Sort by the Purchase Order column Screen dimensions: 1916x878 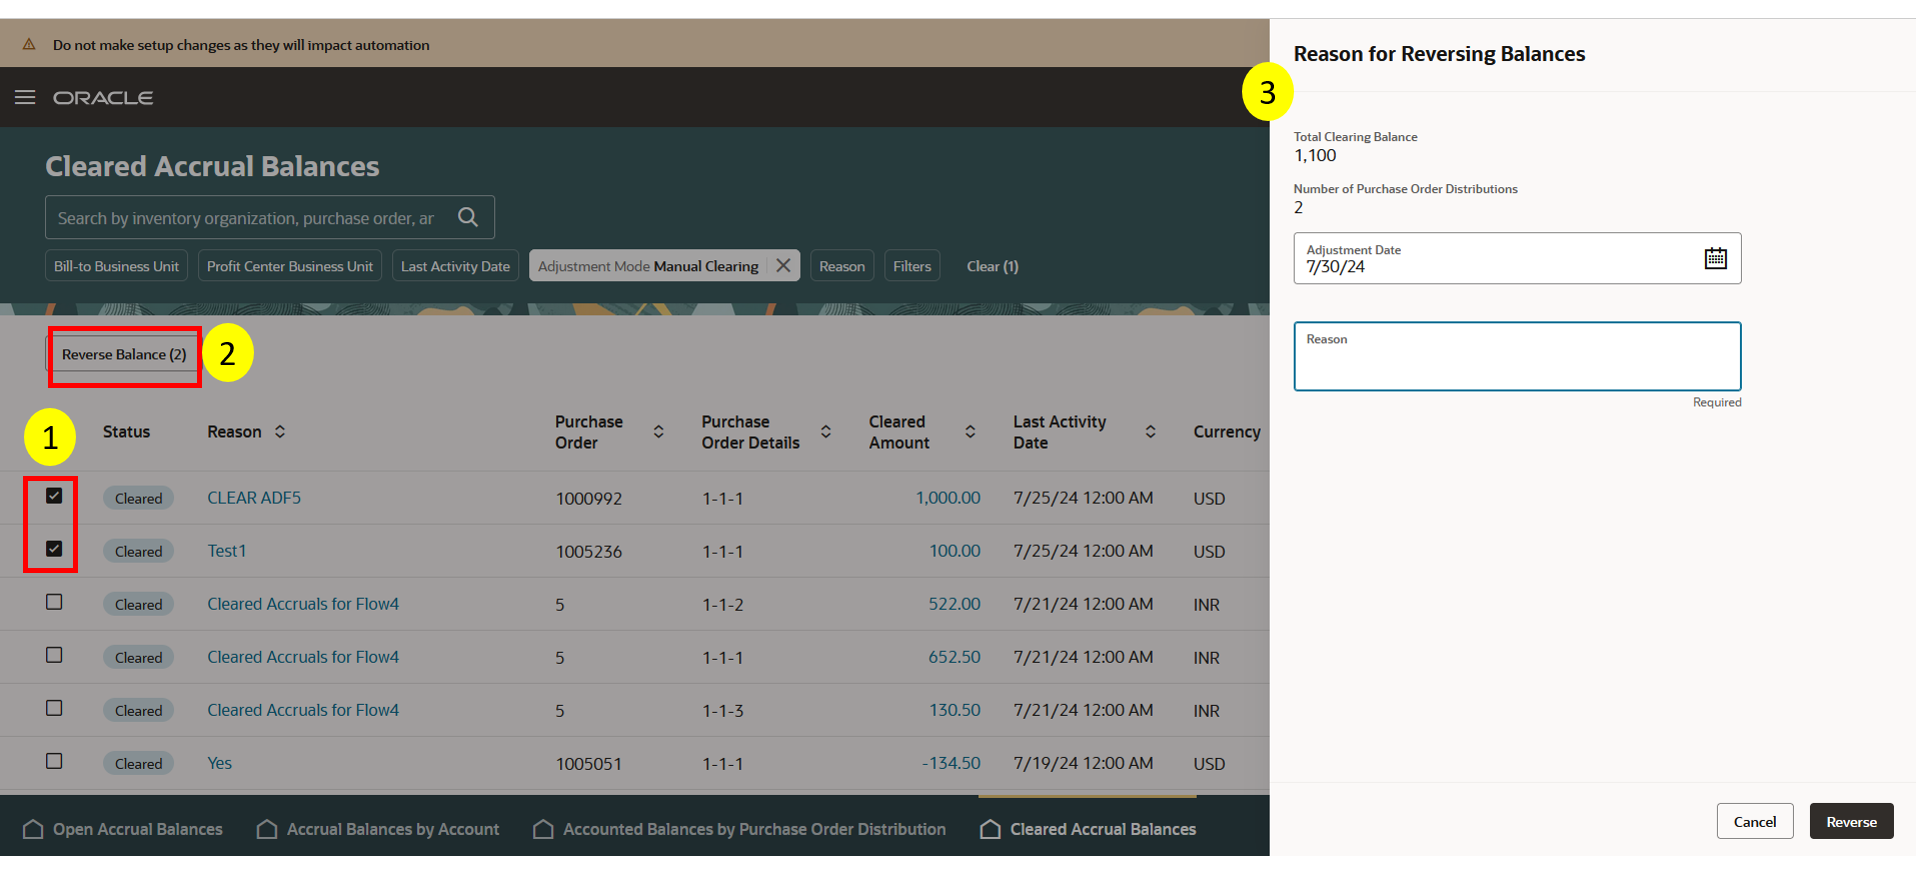658,431
